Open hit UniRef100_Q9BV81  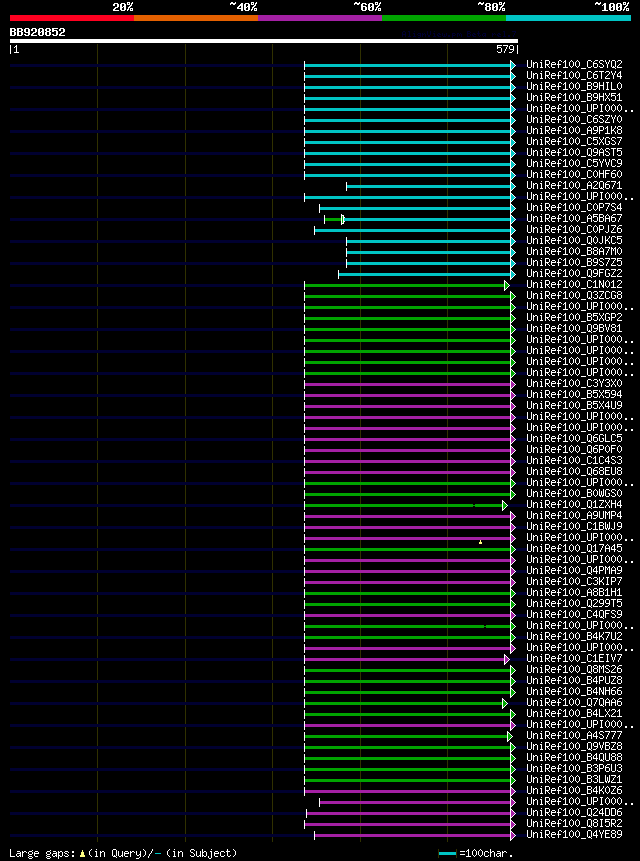(574, 328)
